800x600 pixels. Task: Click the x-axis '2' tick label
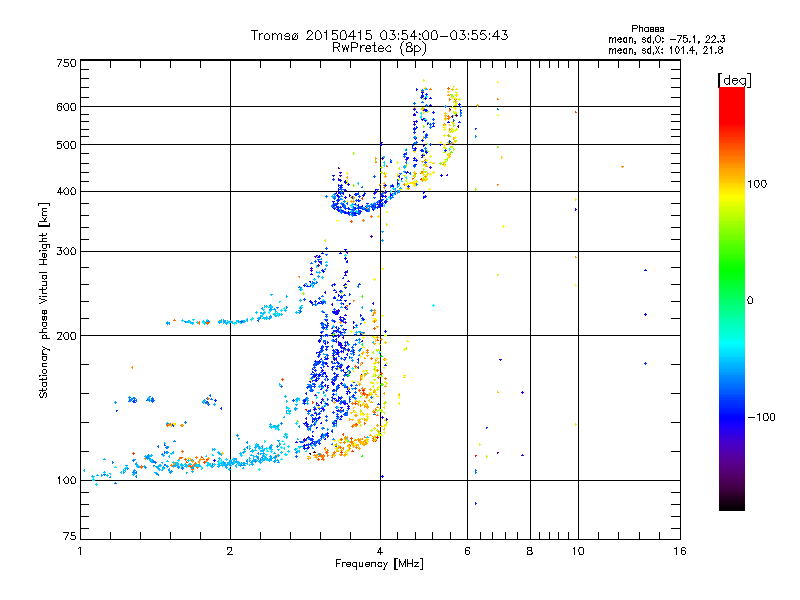point(230,551)
